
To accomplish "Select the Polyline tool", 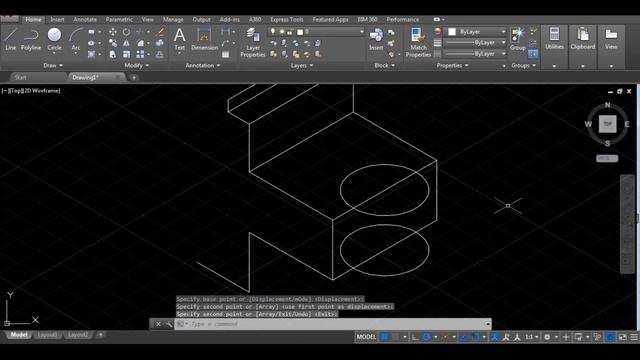I will point(31,39).
